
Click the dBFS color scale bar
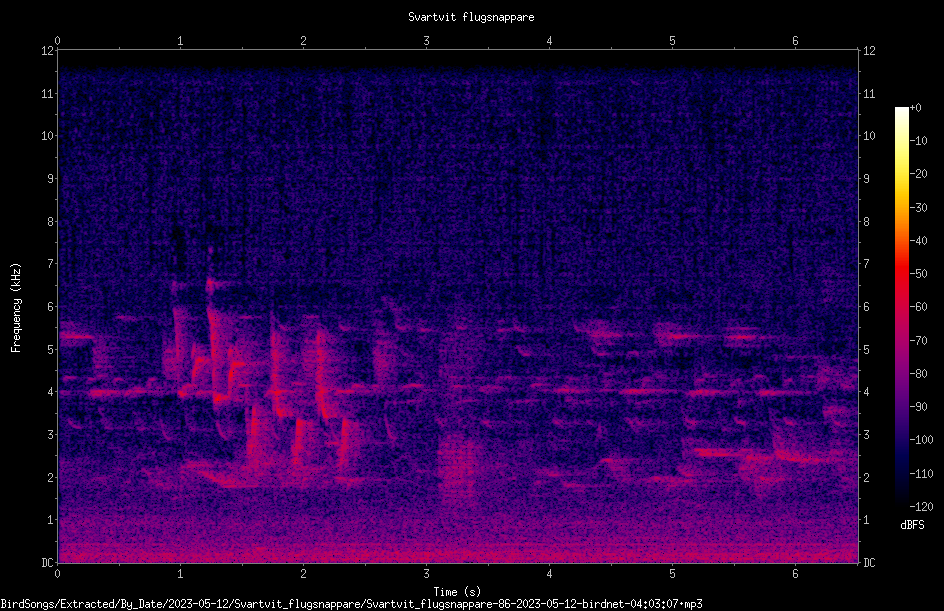coord(901,306)
